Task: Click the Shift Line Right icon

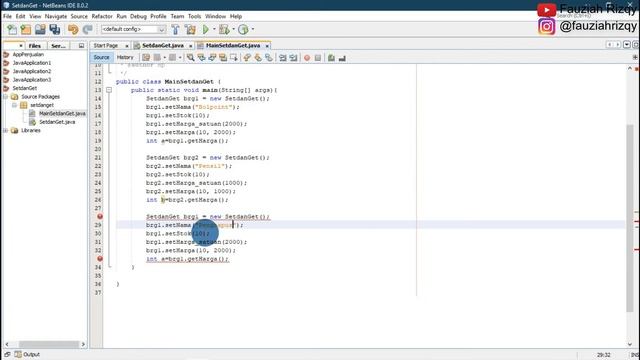Action: click(x=293, y=58)
